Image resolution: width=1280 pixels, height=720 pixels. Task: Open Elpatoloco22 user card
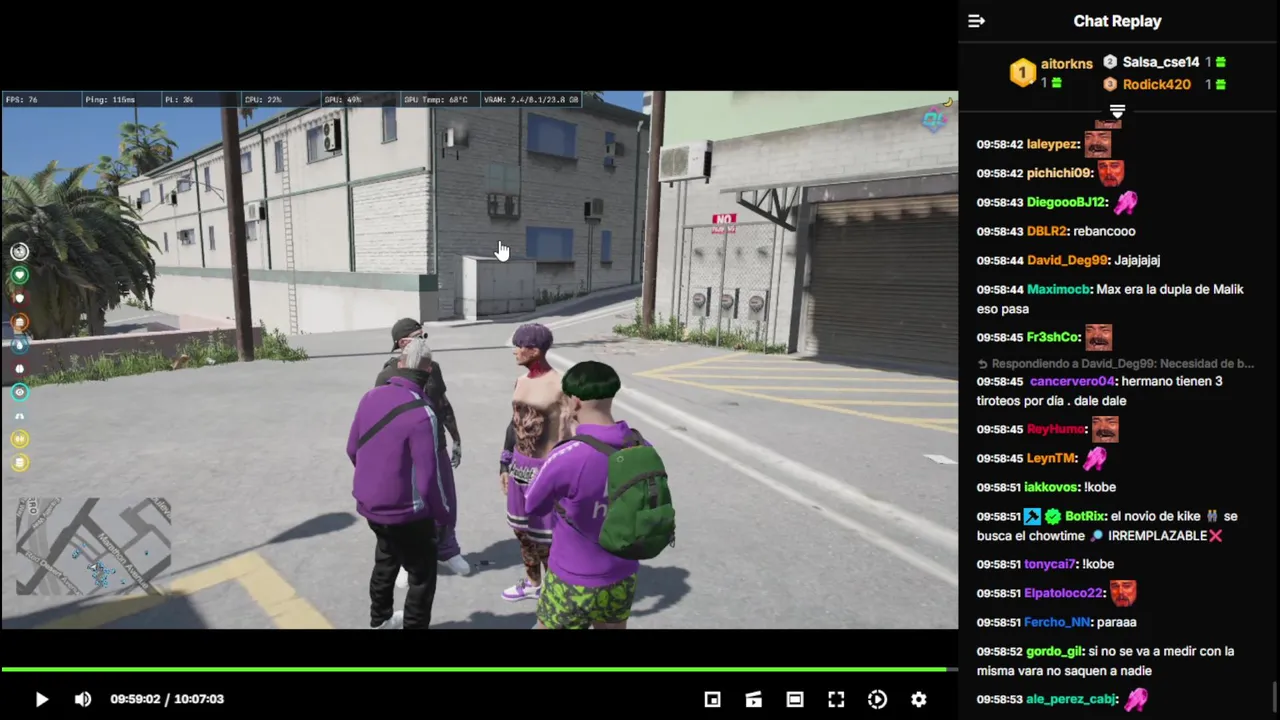pyautogui.click(x=1064, y=593)
